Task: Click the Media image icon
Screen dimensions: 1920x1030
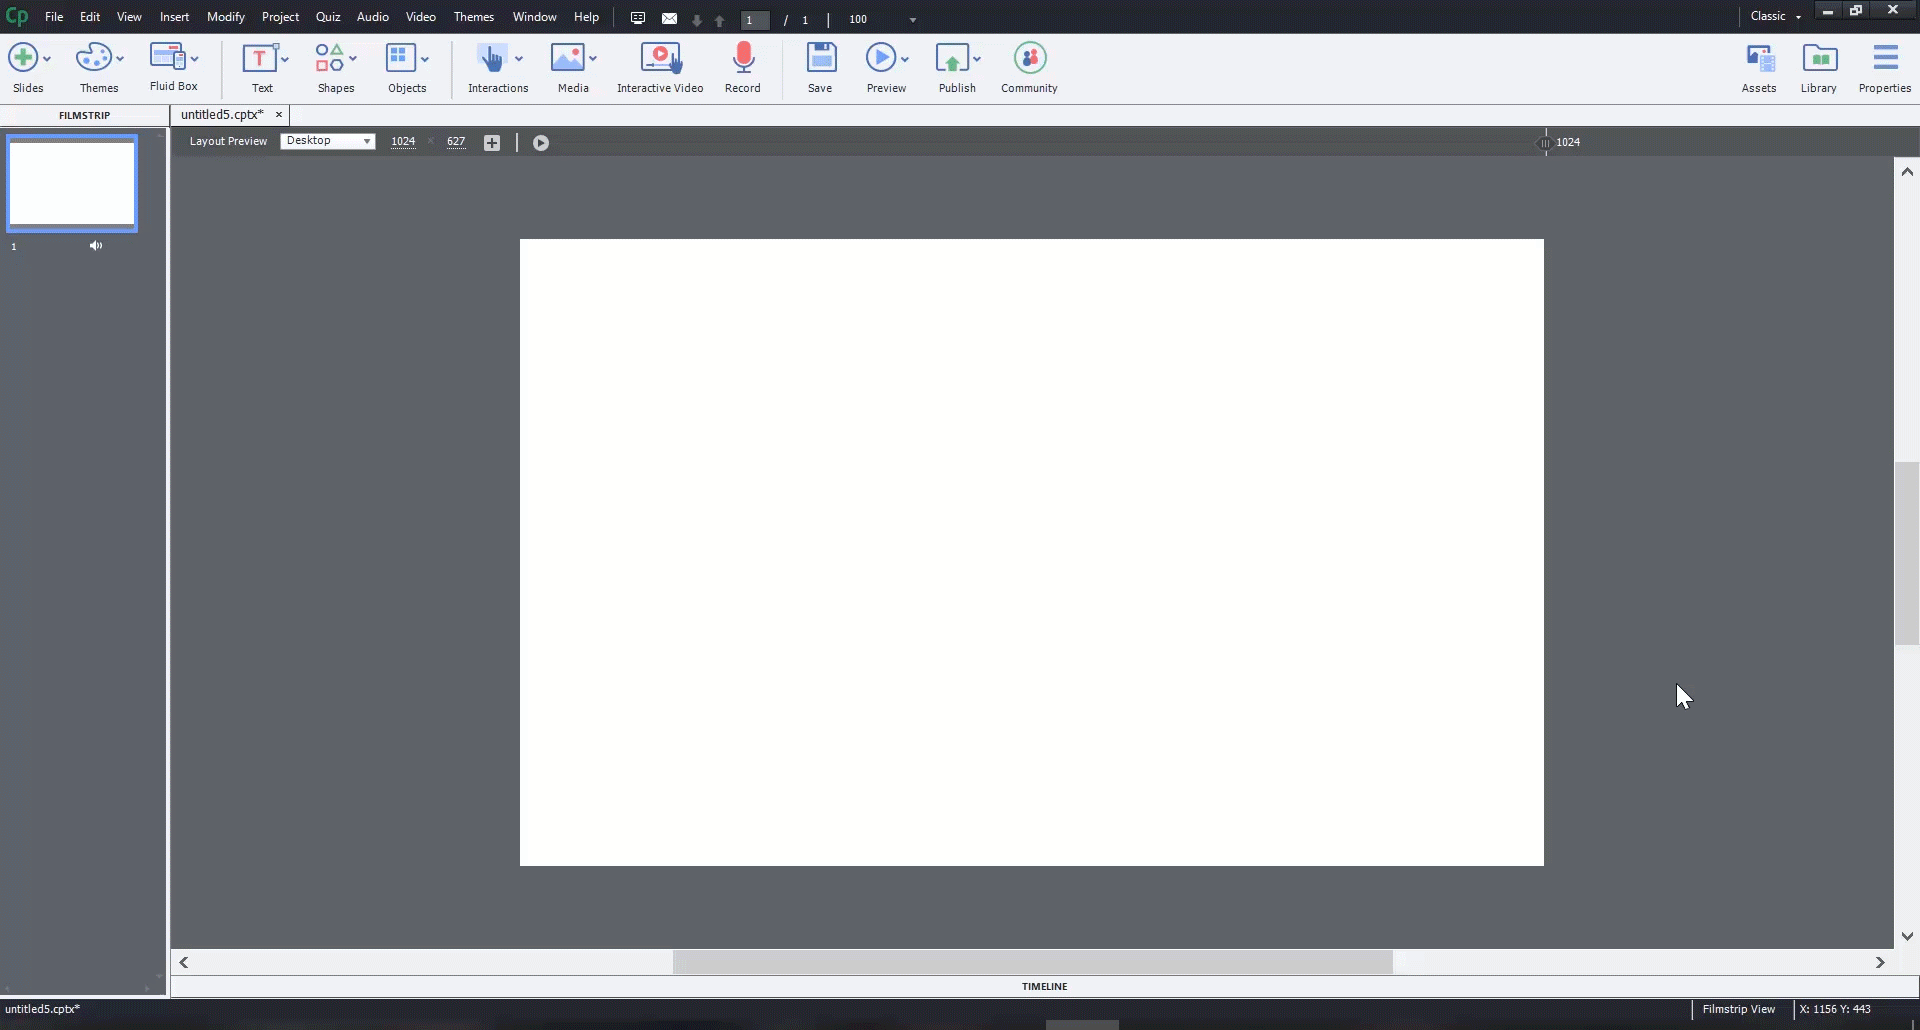Action: pyautogui.click(x=567, y=58)
